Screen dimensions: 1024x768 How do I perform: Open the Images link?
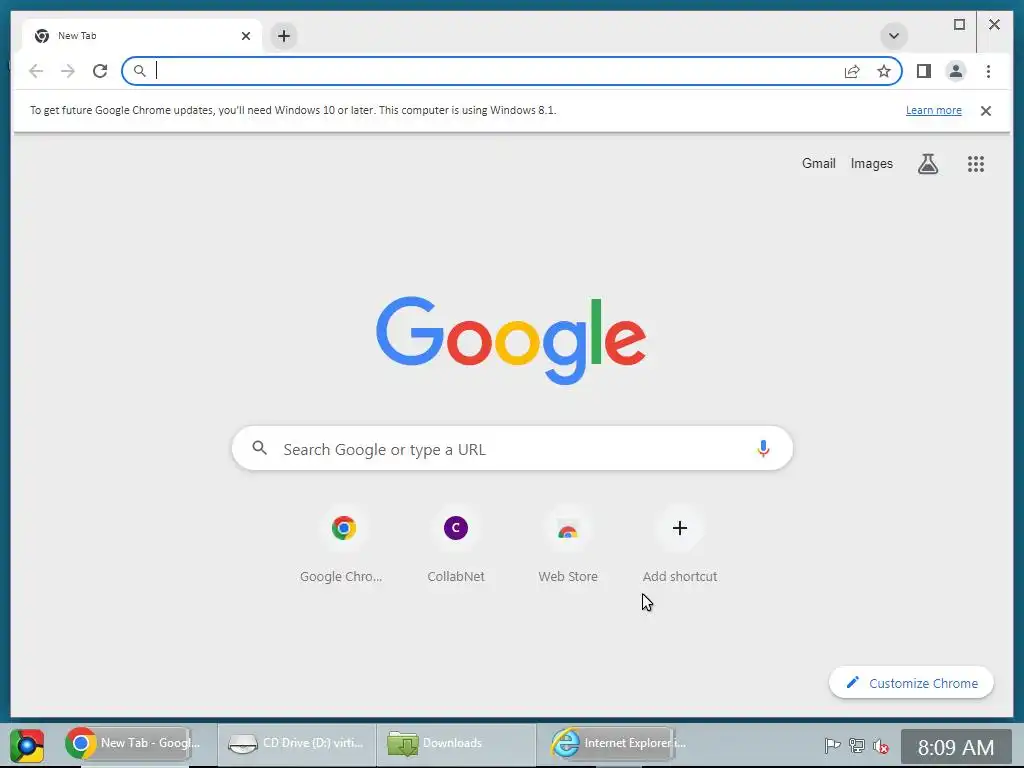pyautogui.click(x=871, y=163)
